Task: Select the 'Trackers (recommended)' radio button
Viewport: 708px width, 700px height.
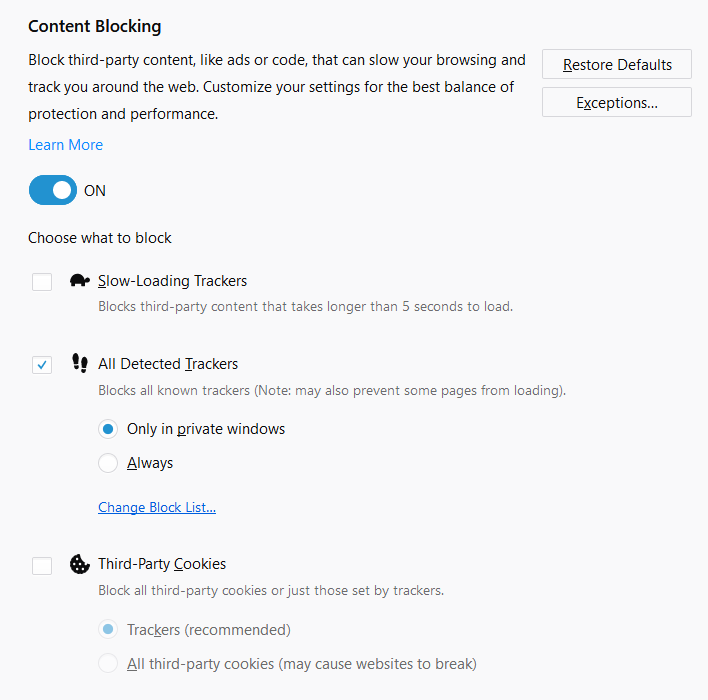Action: [x=108, y=630]
